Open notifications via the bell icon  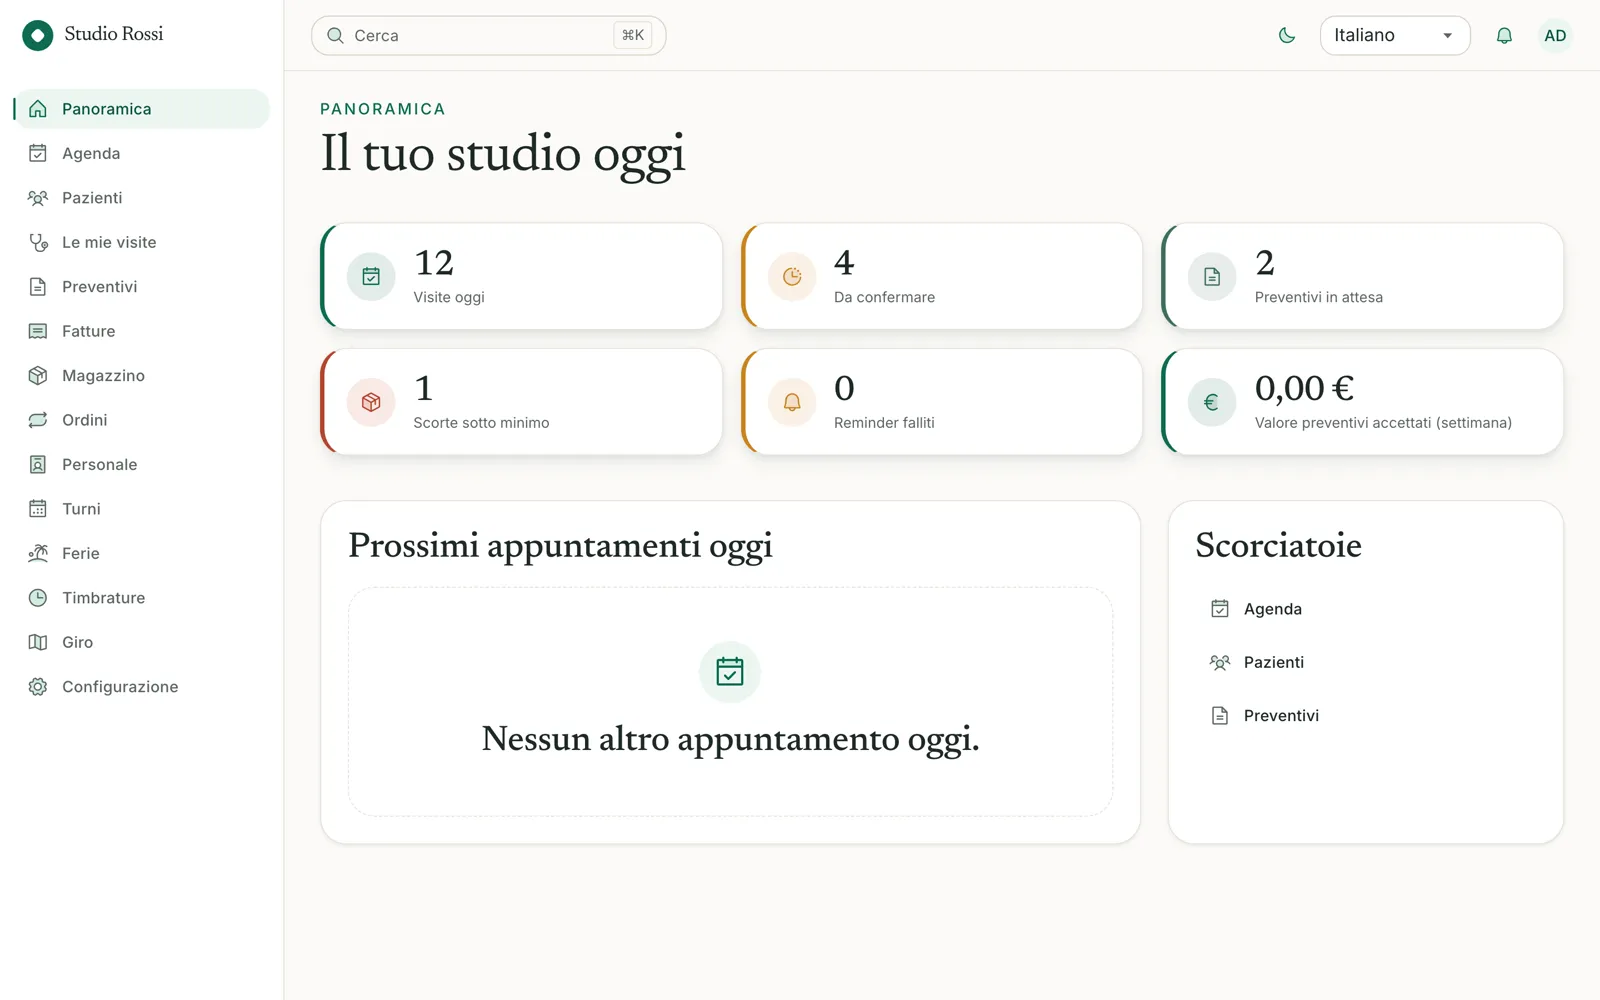1504,35
